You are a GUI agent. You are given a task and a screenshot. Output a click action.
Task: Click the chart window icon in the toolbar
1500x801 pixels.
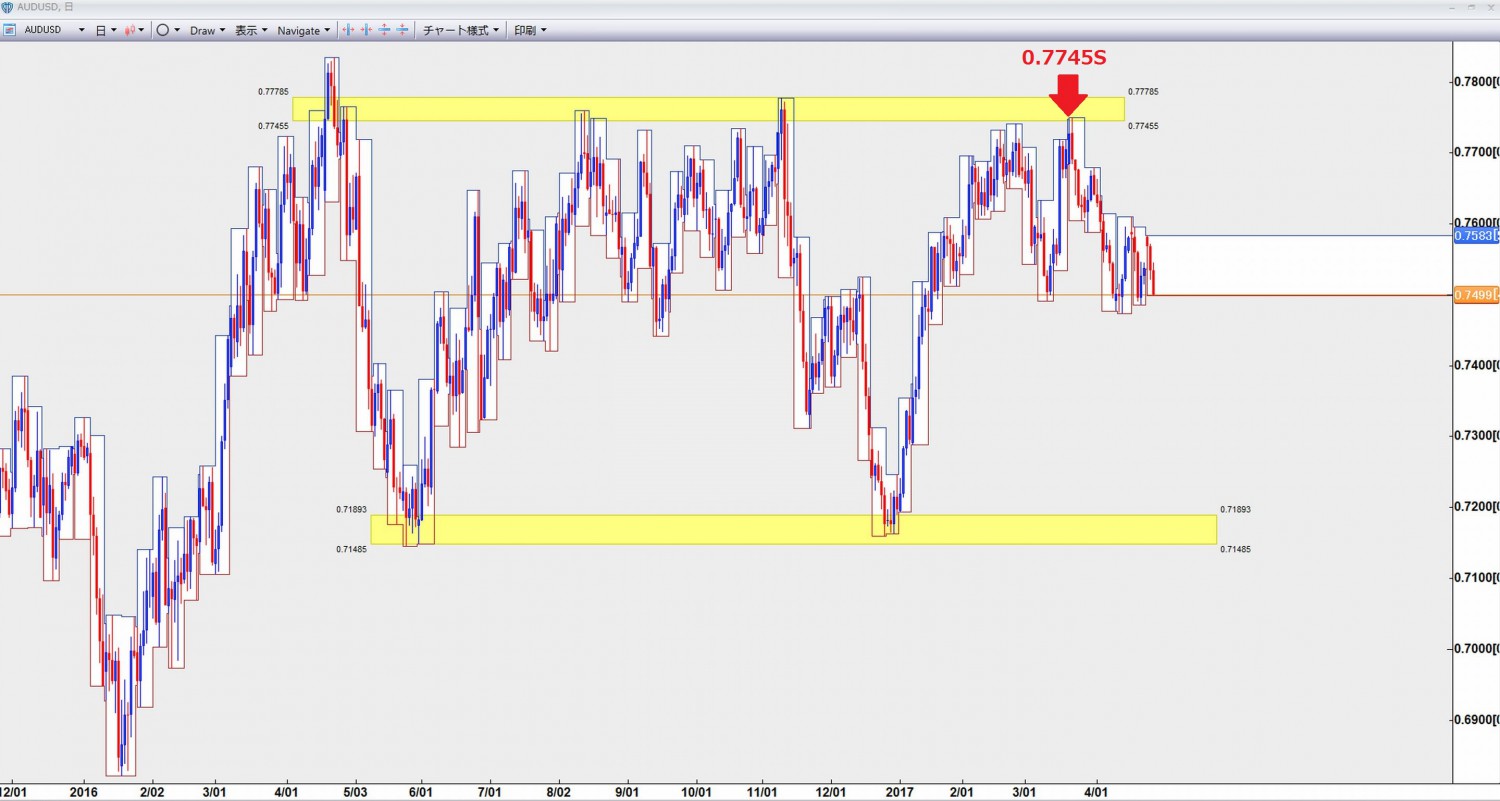pos(11,30)
